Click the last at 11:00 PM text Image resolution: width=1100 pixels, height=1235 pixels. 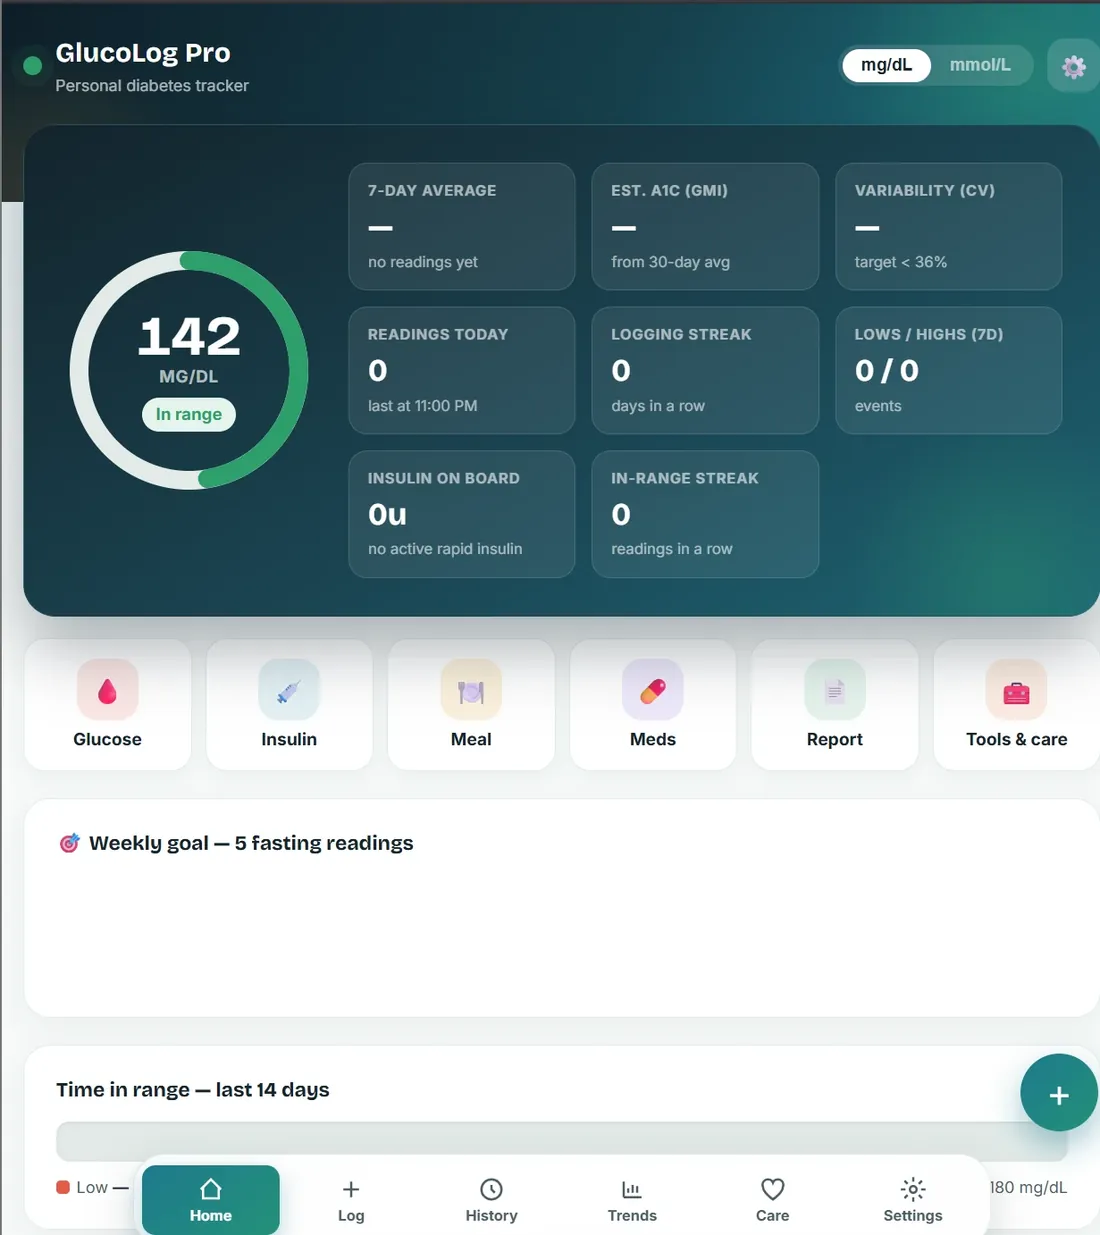tap(423, 406)
